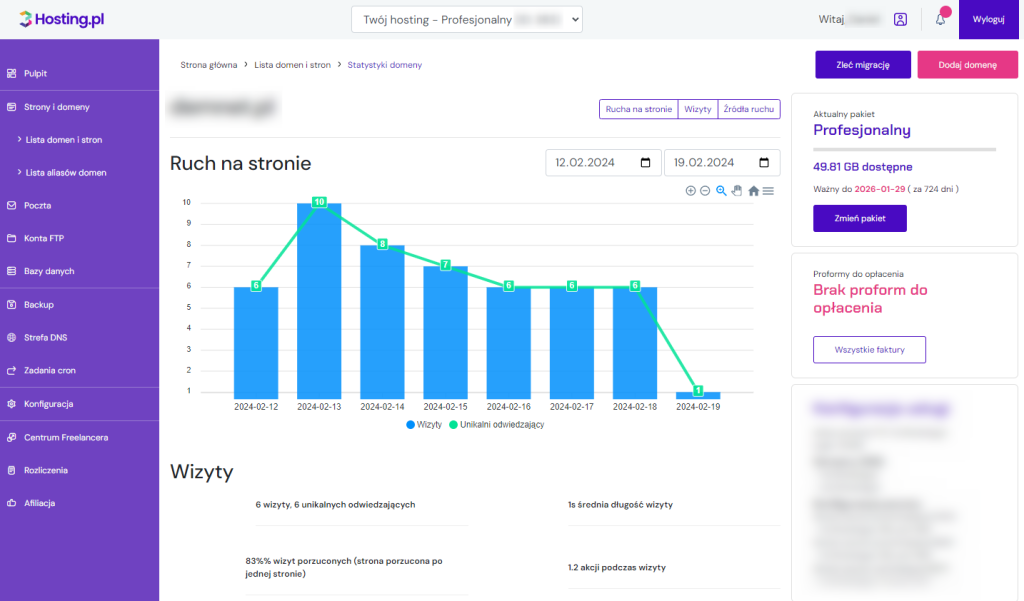Screen dimensions: 1024x601
Task: Click the chart zoom-out minus icon
Action: pos(705,191)
